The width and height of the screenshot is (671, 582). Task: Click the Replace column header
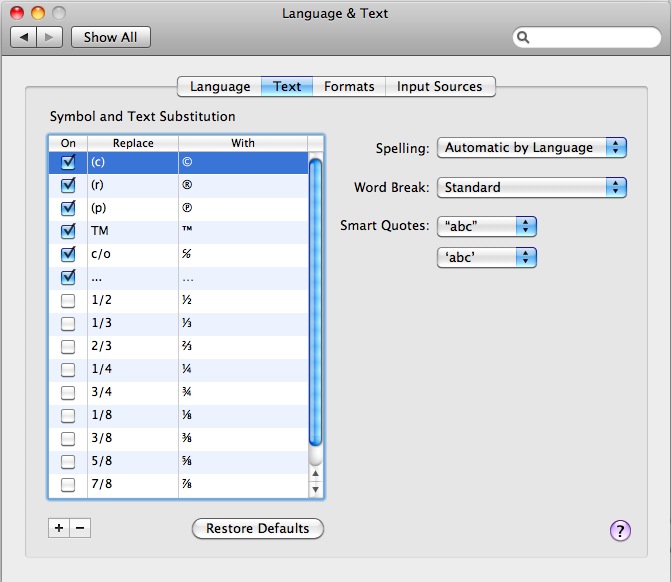click(x=133, y=143)
